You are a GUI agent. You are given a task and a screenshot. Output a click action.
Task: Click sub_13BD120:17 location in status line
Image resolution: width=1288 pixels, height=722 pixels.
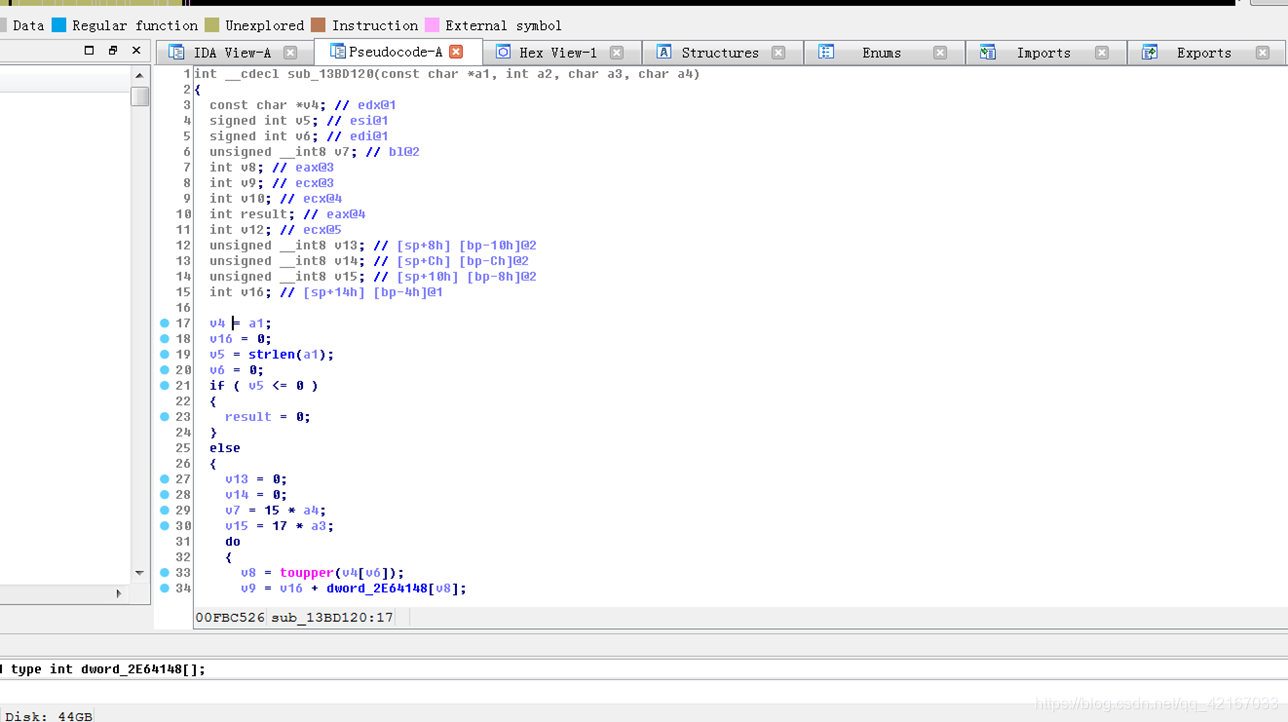click(x=332, y=618)
